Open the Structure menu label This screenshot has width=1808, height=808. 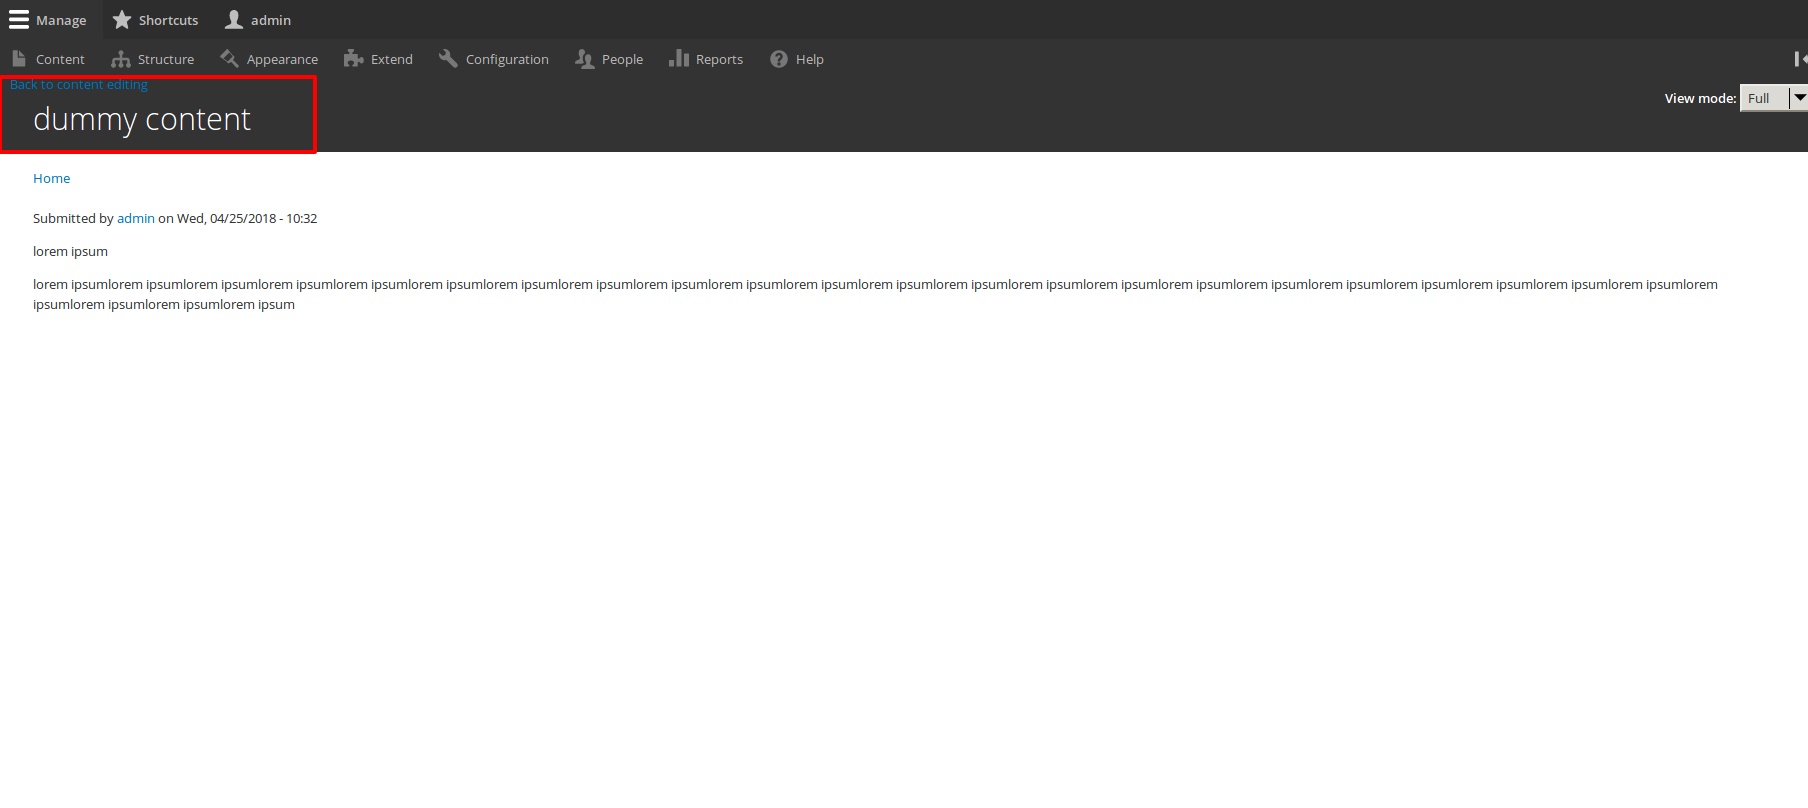click(x=166, y=59)
